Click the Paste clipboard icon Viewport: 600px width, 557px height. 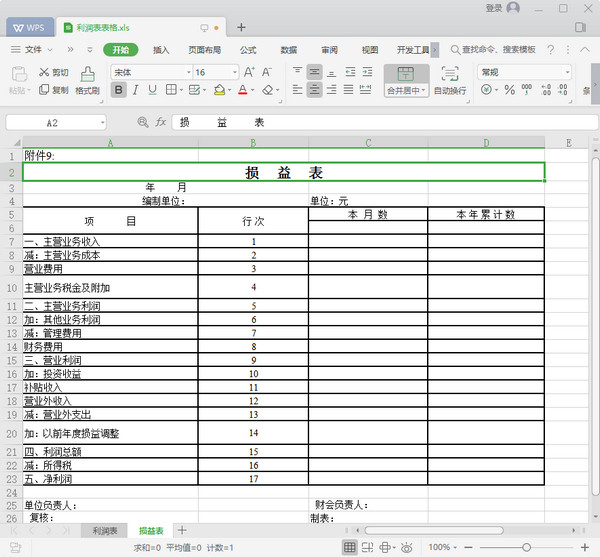click(19, 74)
